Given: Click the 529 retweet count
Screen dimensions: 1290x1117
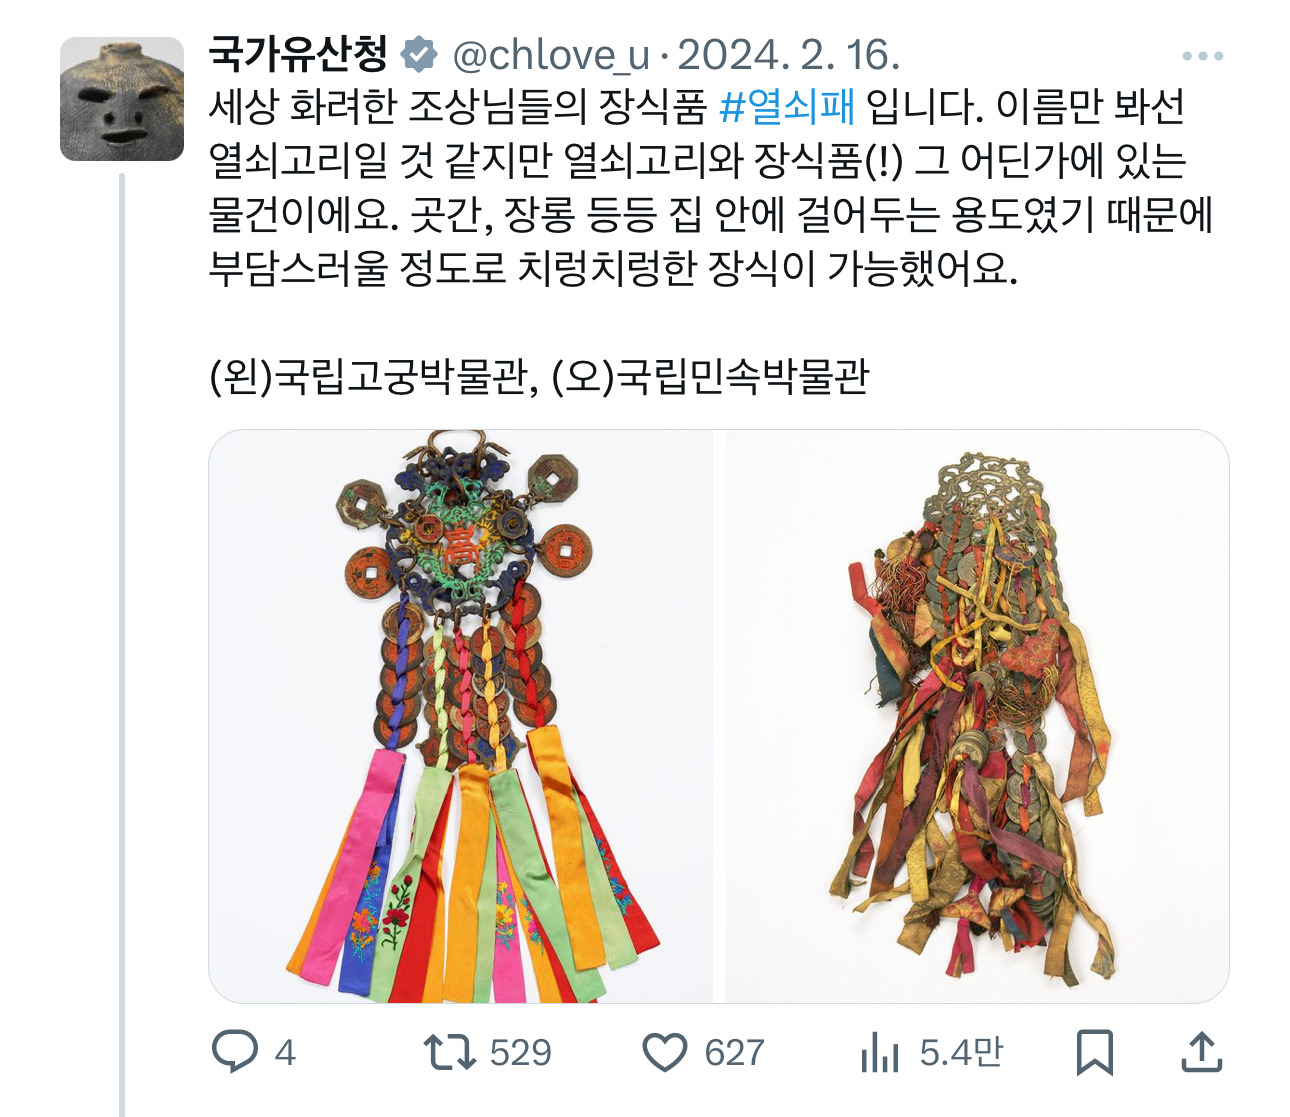Looking at the screenshot, I should click(x=521, y=1053).
